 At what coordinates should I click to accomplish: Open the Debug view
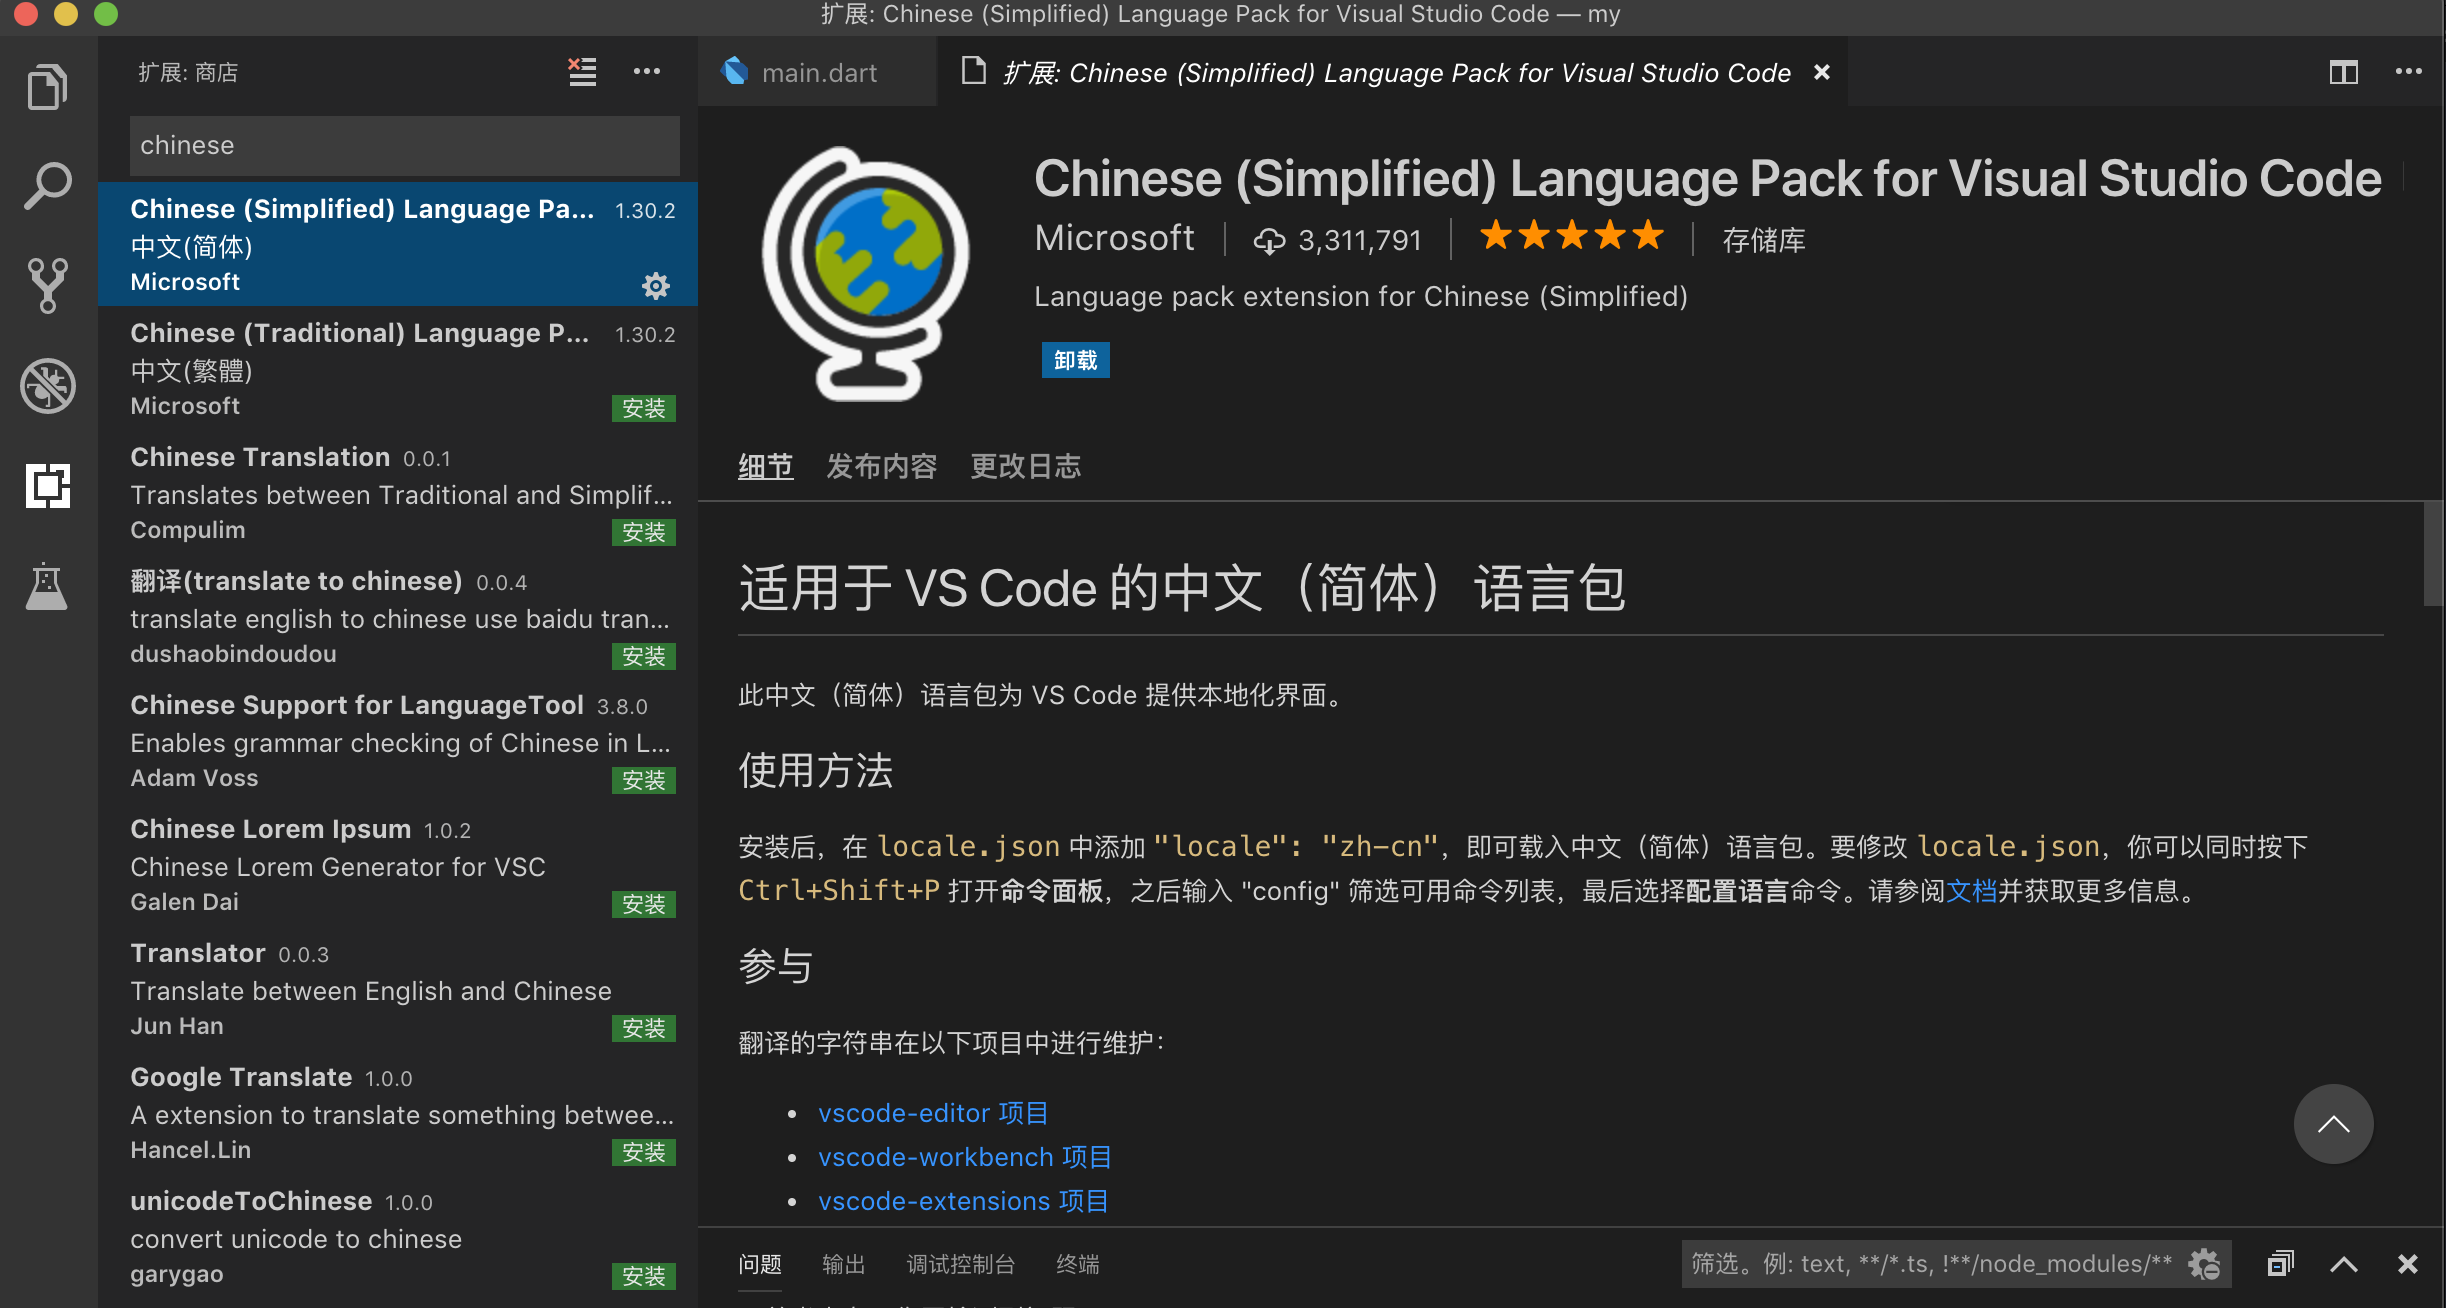point(47,386)
